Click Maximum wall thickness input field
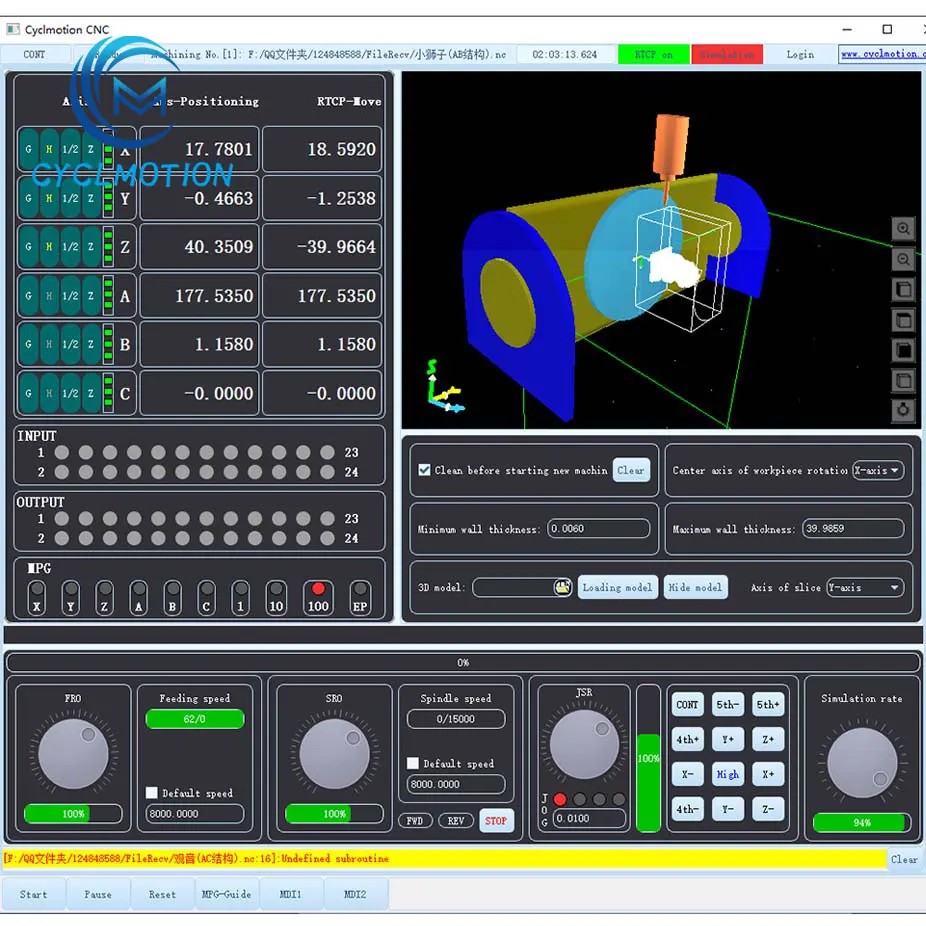The image size is (926, 926). point(853,529)
